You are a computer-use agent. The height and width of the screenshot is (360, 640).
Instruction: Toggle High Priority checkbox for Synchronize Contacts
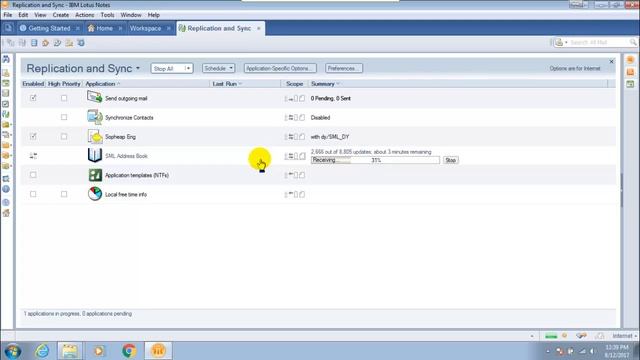[x=64, y=117]
